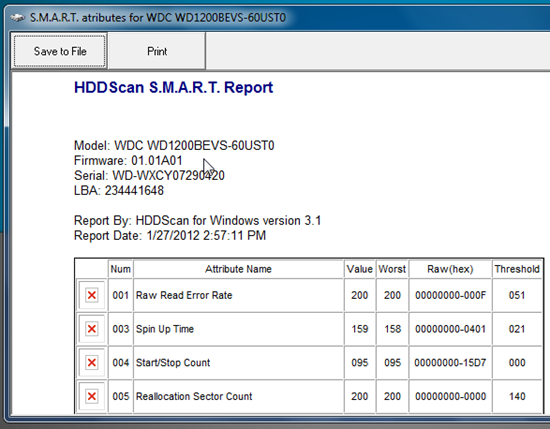
Task: Click the Serial: WD-WXCY07290420 line
Action: [x=149, y=175]
